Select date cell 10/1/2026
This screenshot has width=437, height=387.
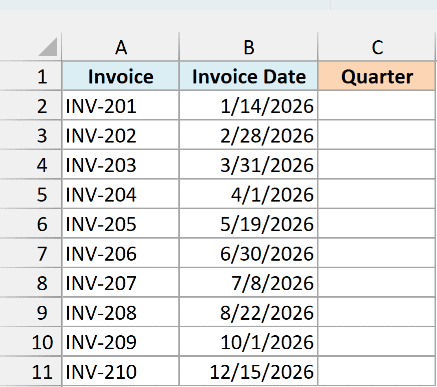pos(249,342)
